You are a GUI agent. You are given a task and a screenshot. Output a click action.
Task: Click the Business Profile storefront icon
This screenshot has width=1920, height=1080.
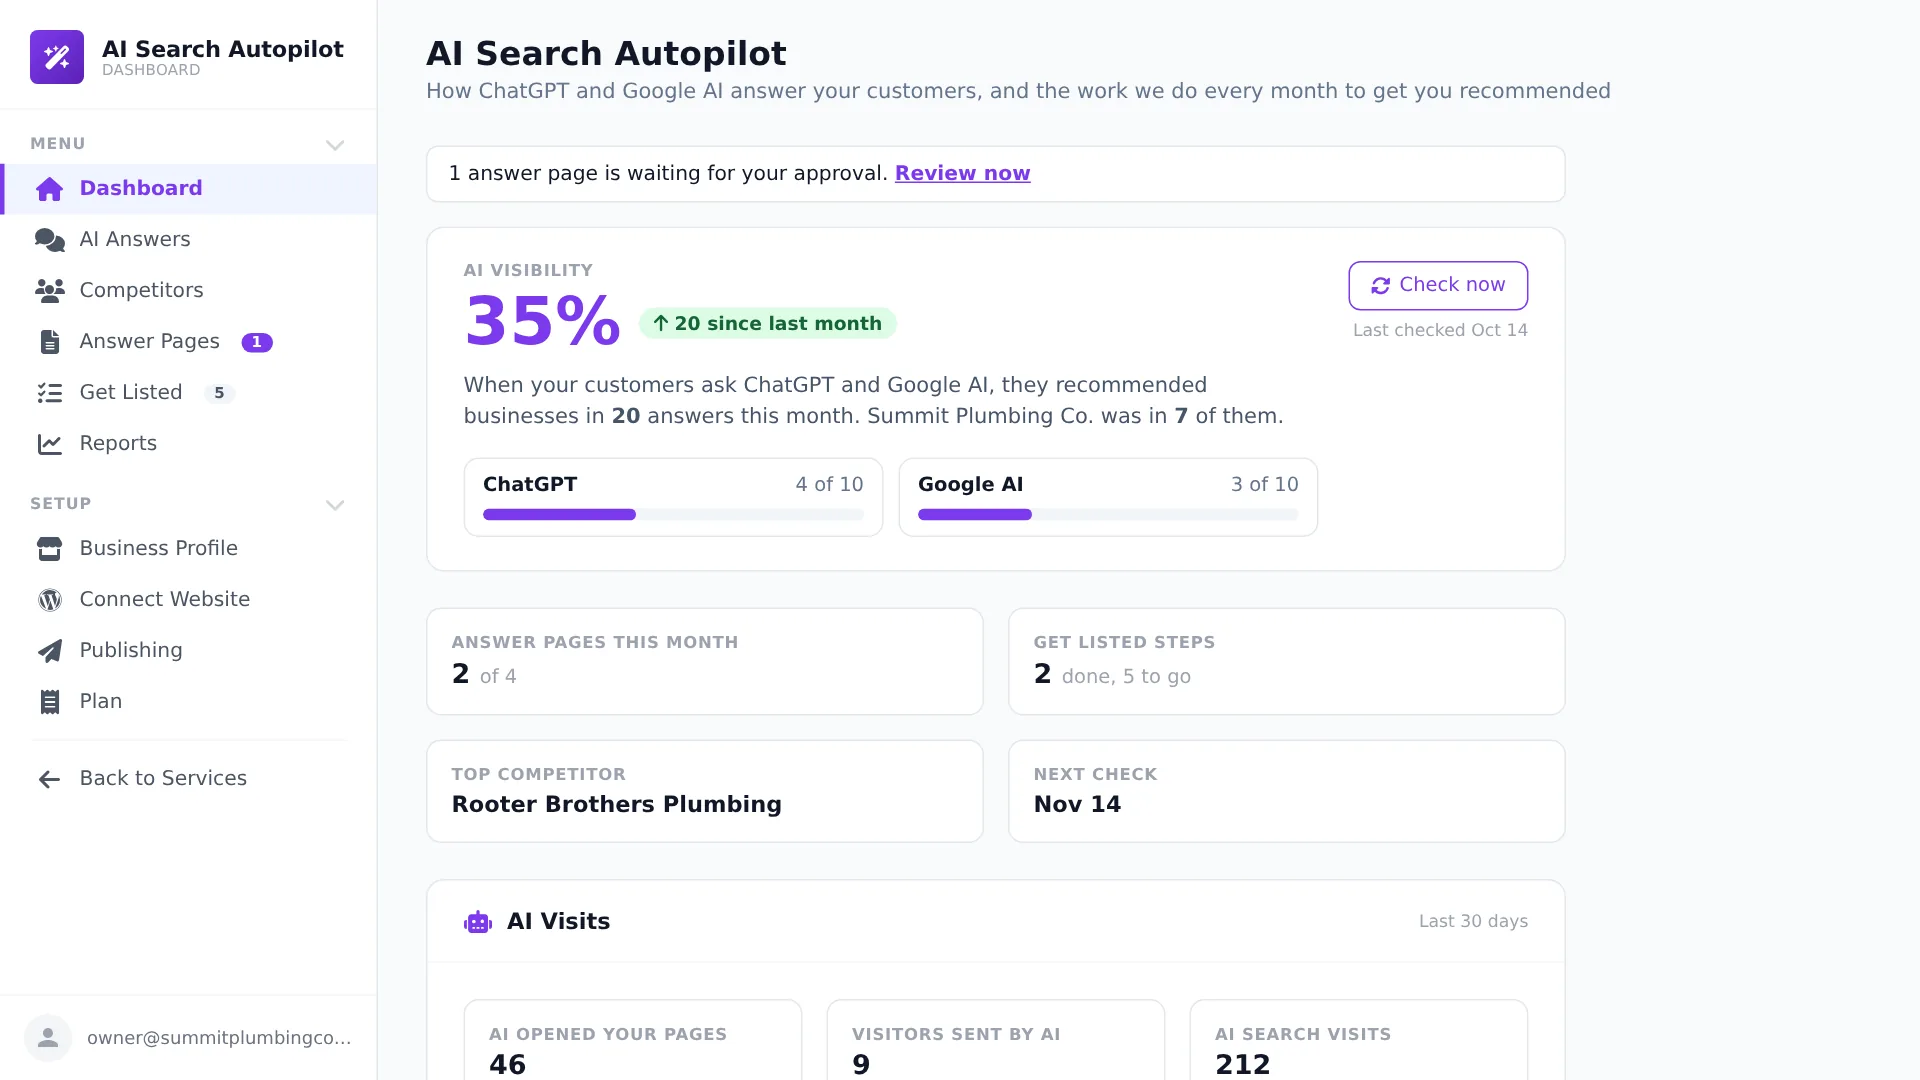pyautogui.click(x=49, y=549)
